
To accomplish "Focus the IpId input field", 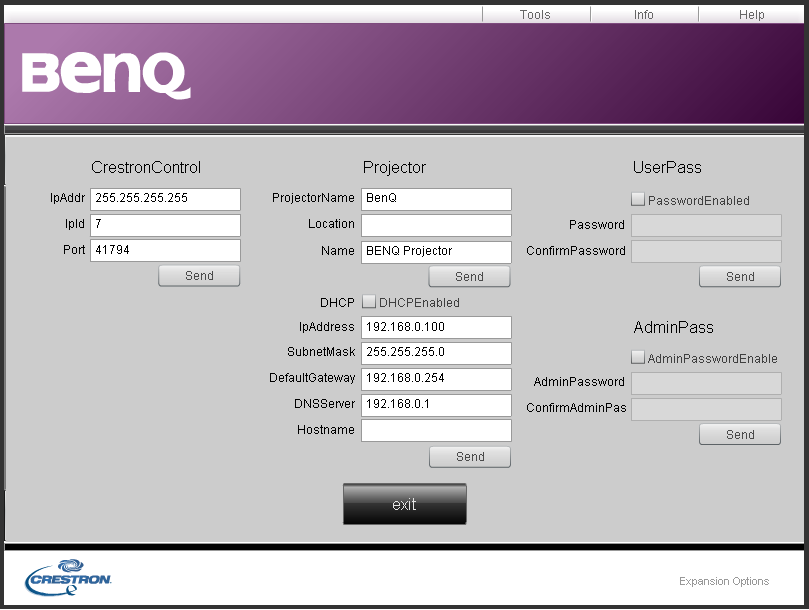I will [x=166, y=225].
